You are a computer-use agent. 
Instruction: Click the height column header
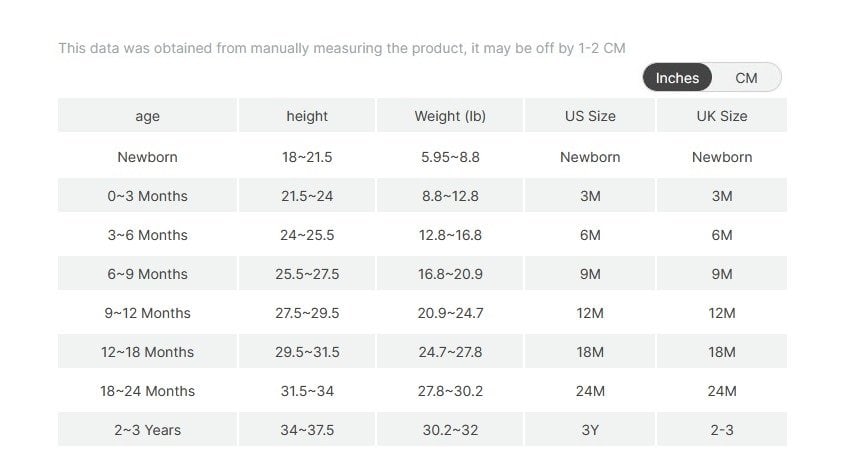click(x=307, y=116)
